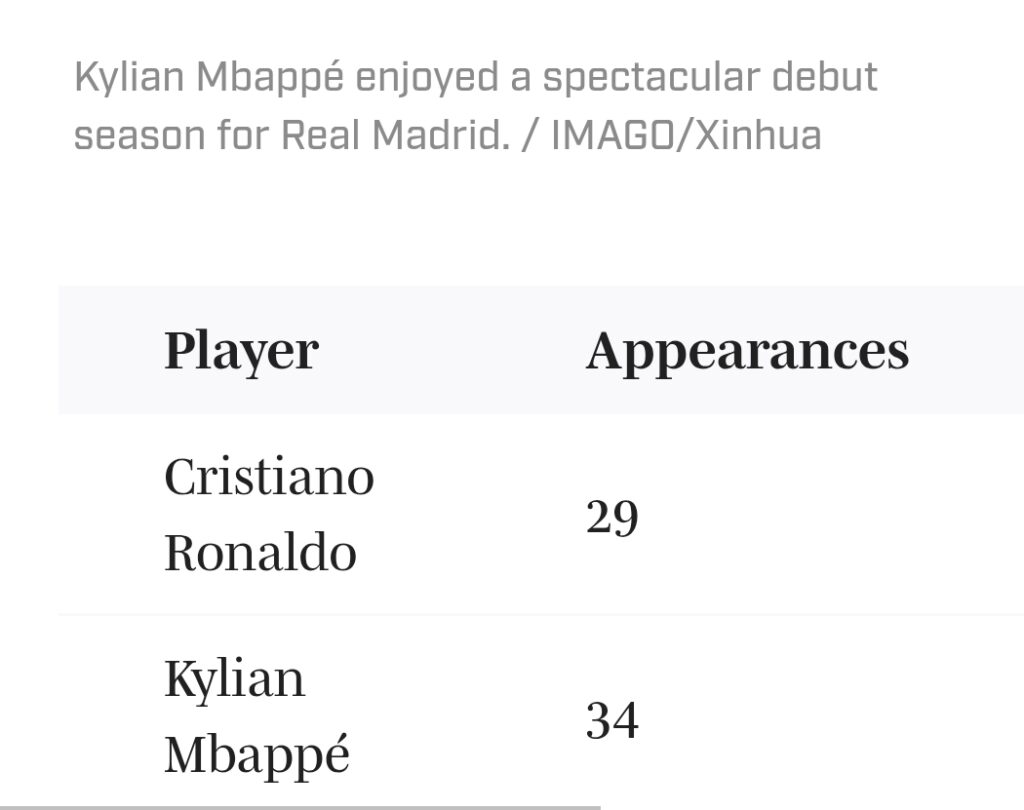Click the "Appearances" column header

coord(747,351)
